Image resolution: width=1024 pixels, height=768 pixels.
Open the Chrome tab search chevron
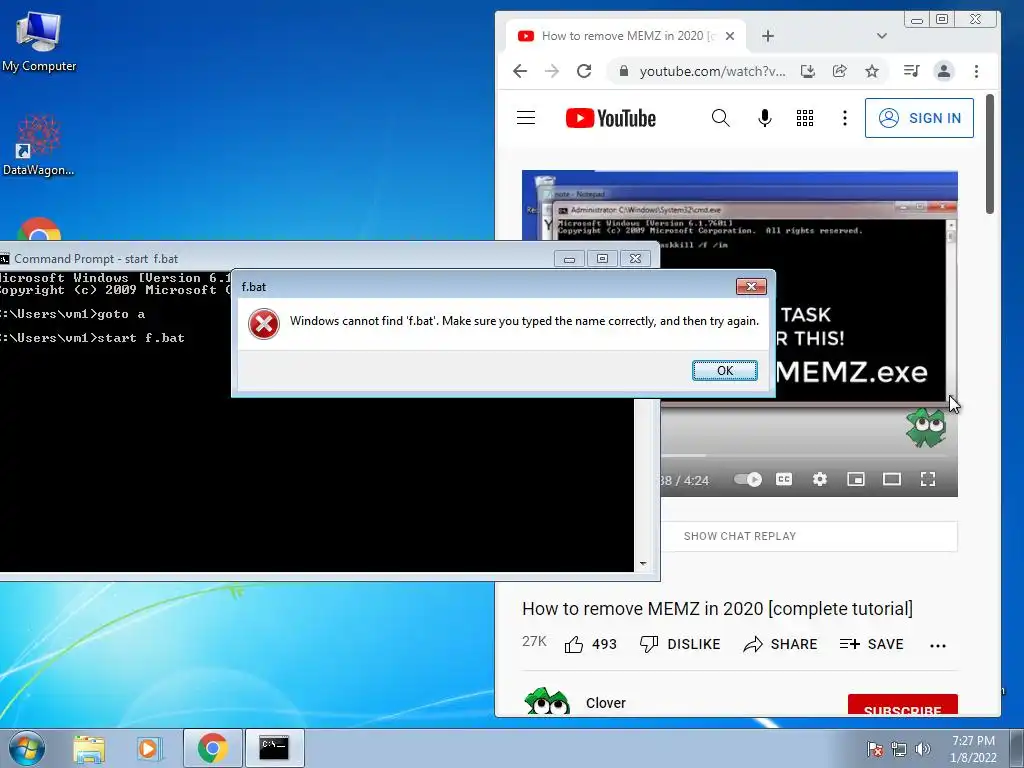pyautogui.click(x=882, y=36)
